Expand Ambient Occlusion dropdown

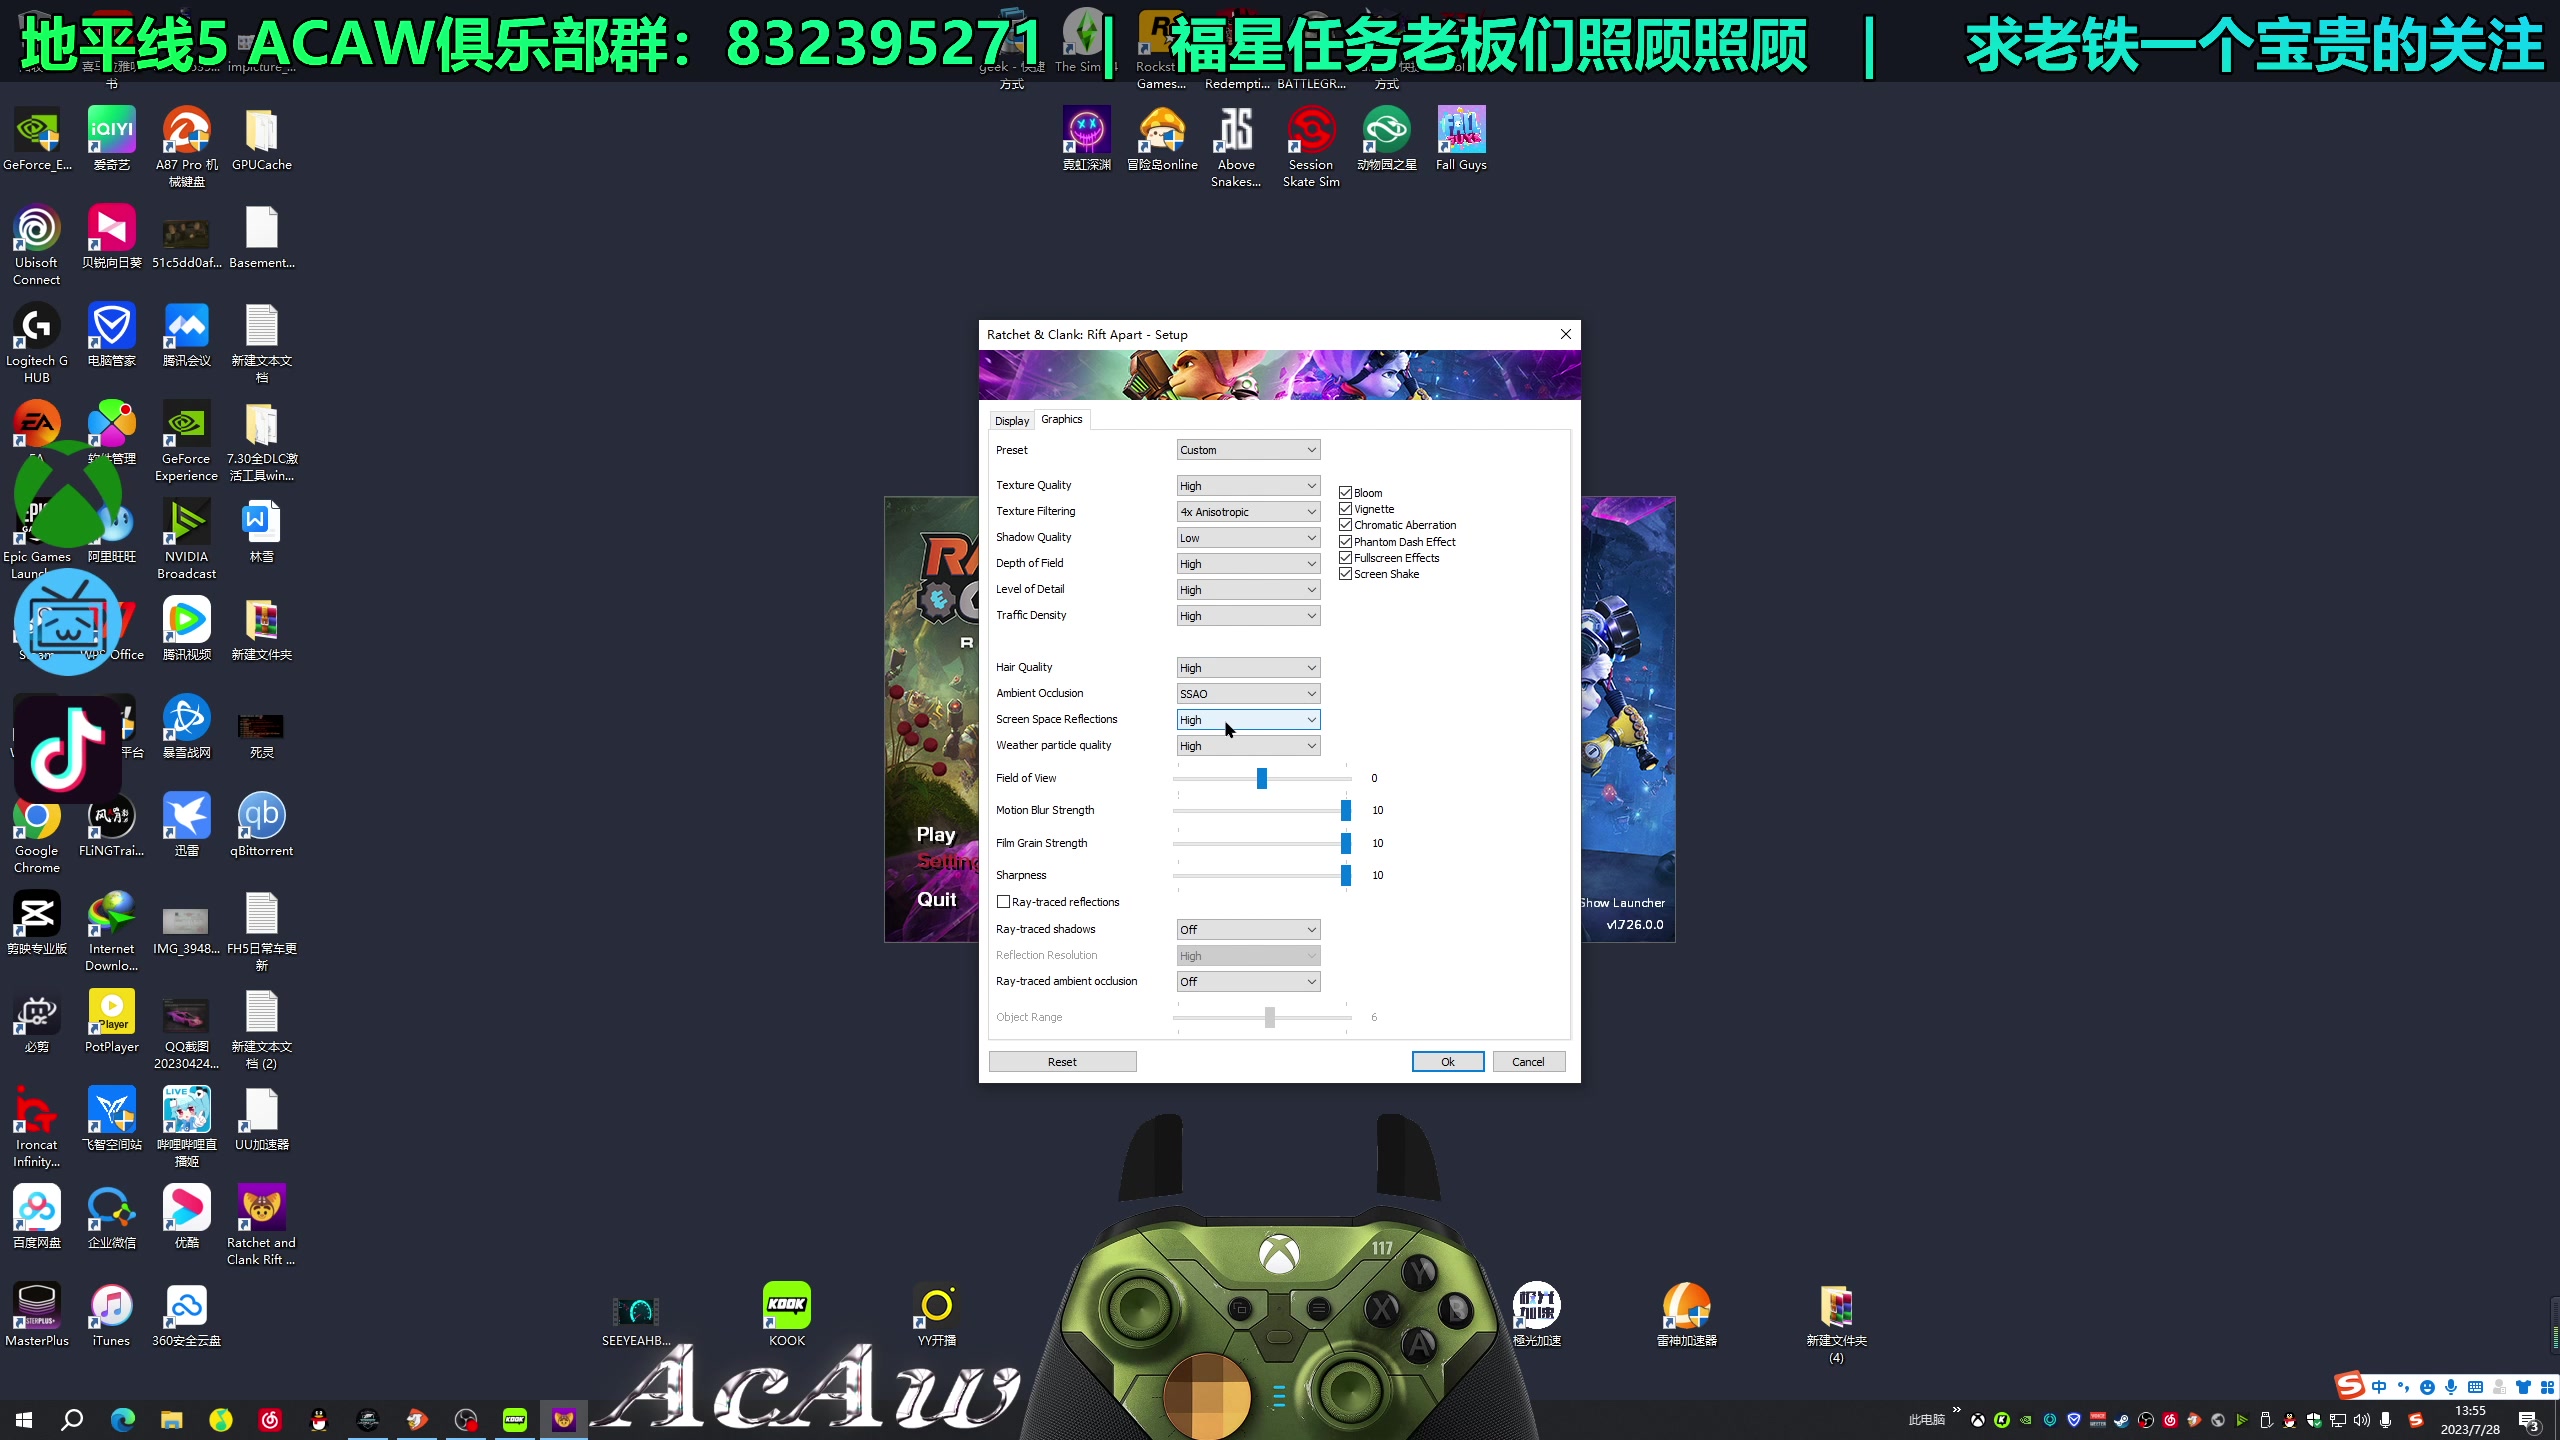tap(1248, 693)
